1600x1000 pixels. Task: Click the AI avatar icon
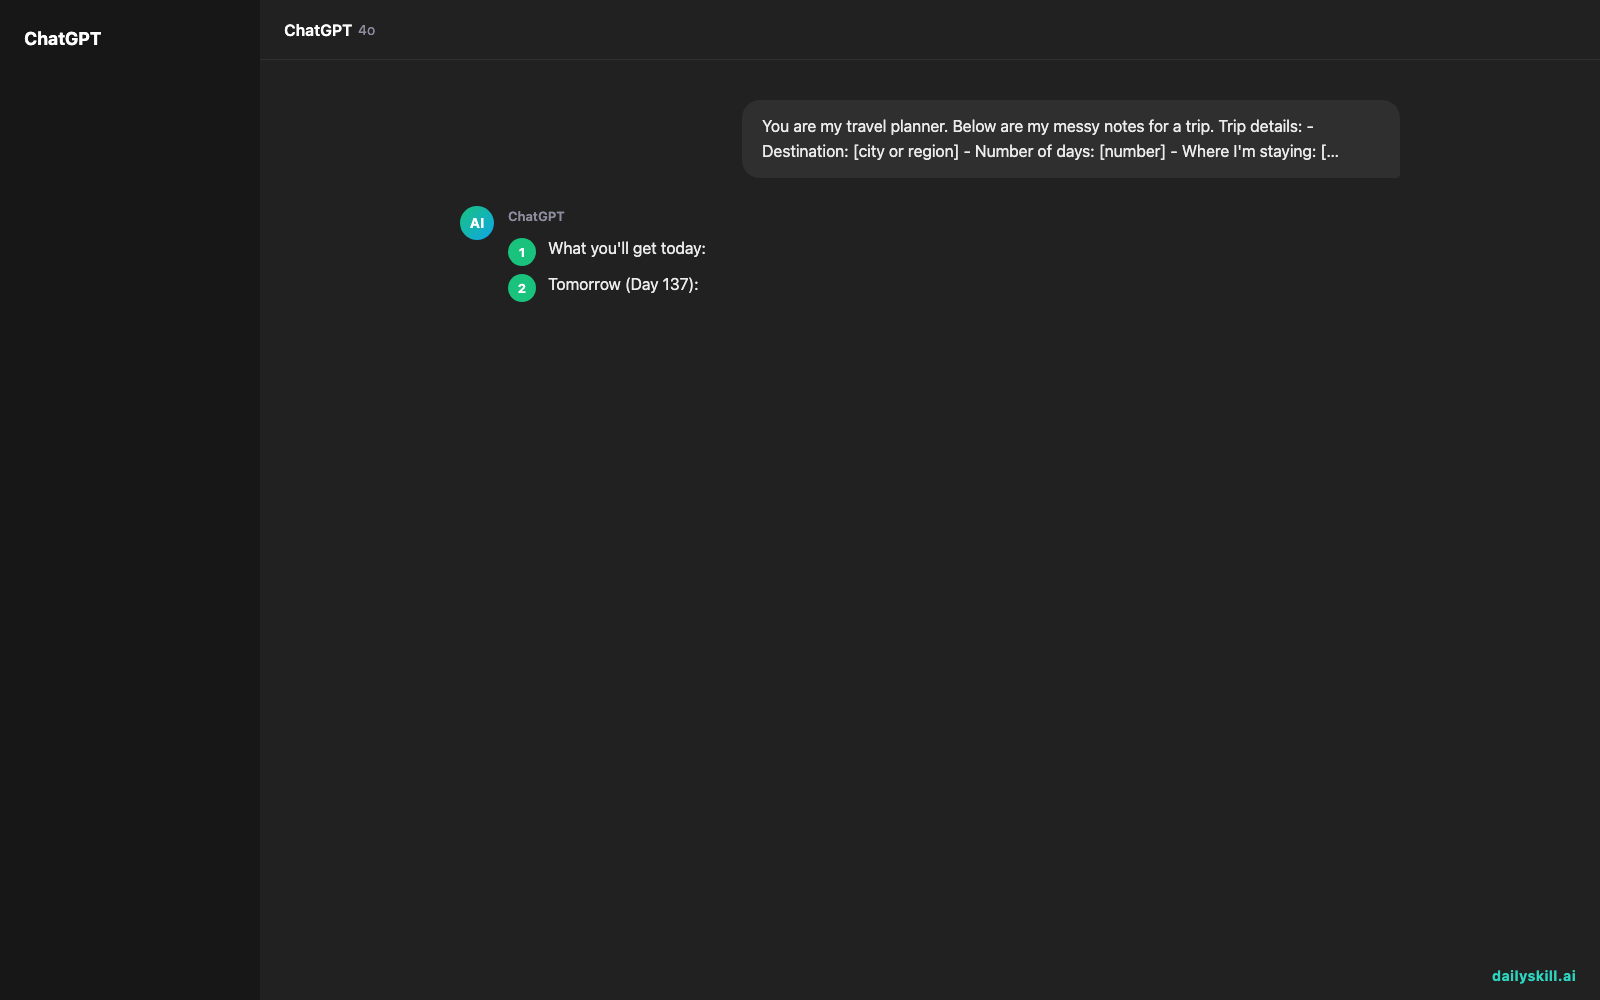pyautogui.click(x=477, y=223)
